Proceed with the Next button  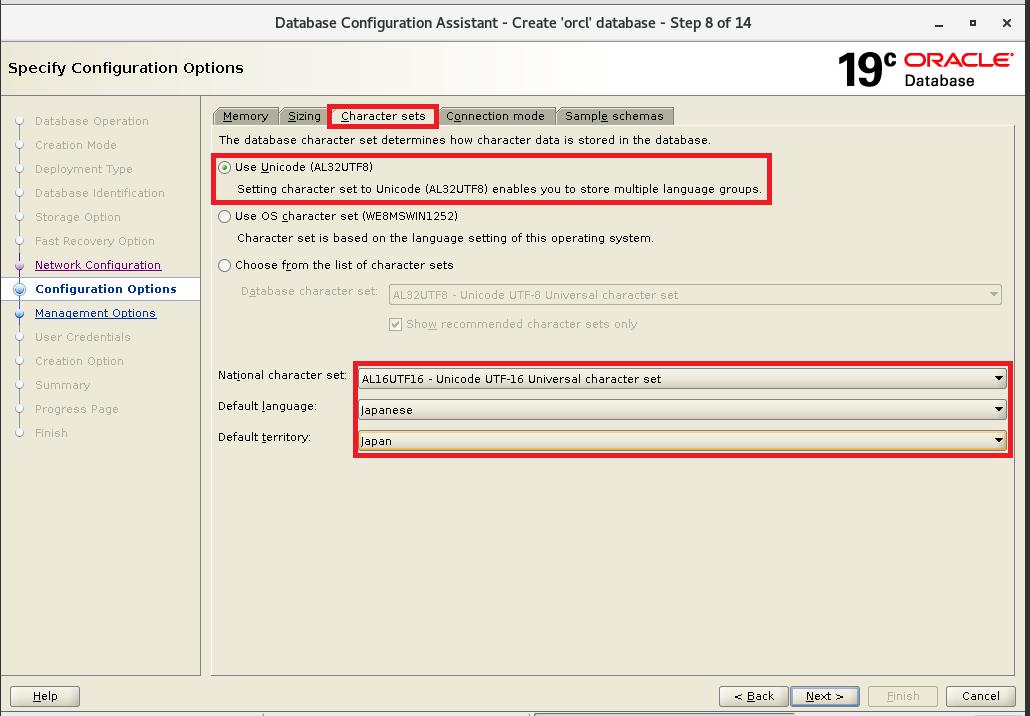tap(825, 696)
